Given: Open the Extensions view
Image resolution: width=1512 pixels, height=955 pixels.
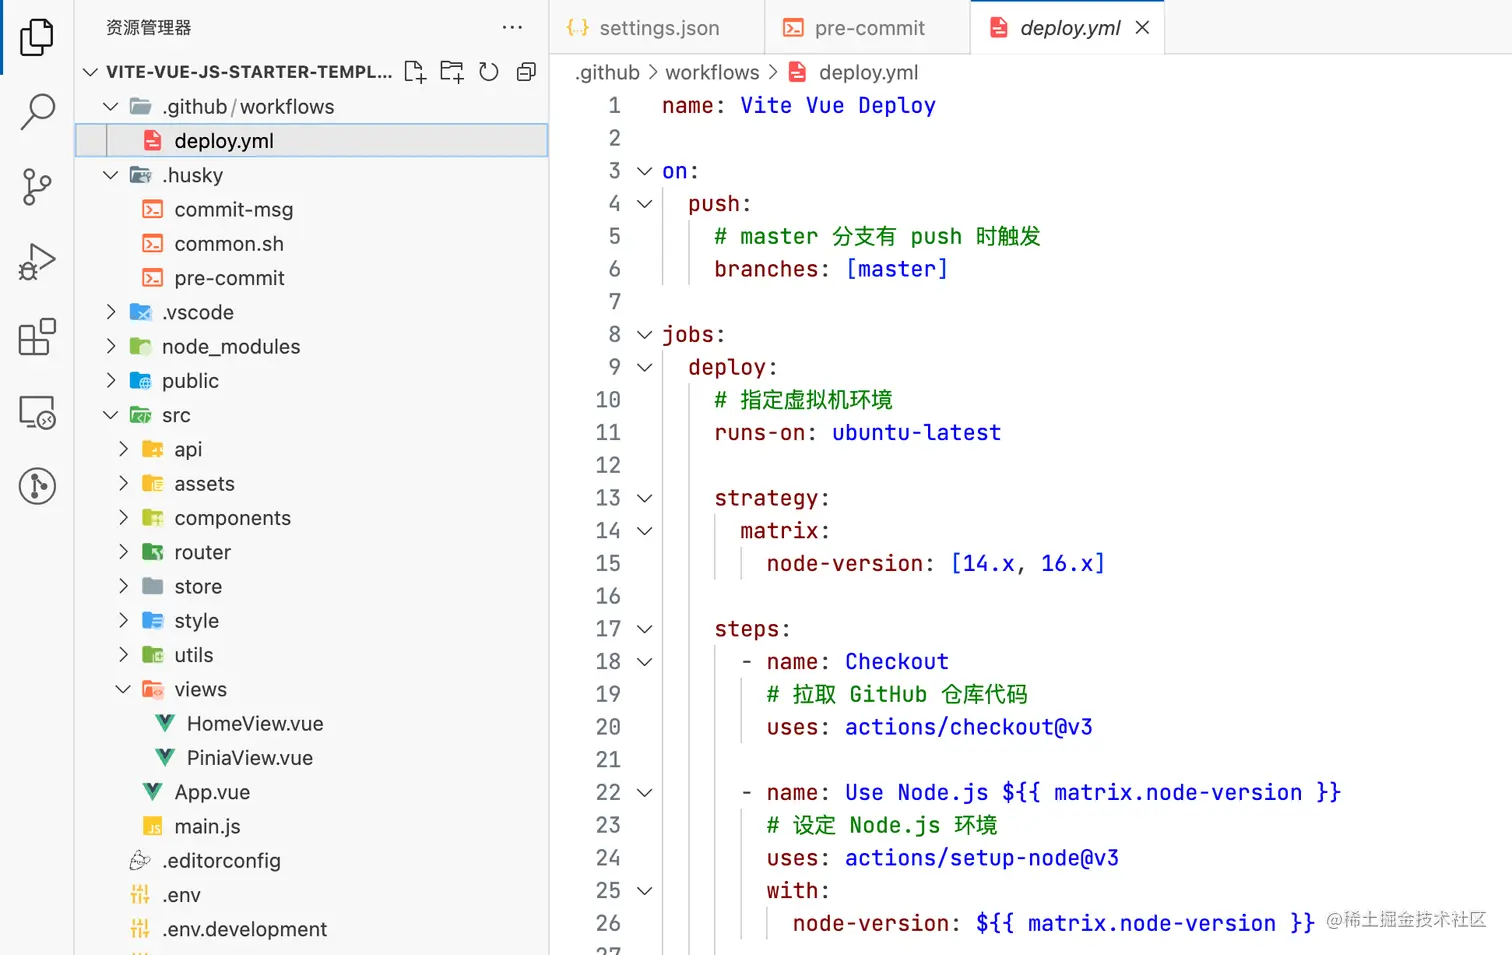Looking at the screenshot, I should pyautogui.click(x=37, y=337).
